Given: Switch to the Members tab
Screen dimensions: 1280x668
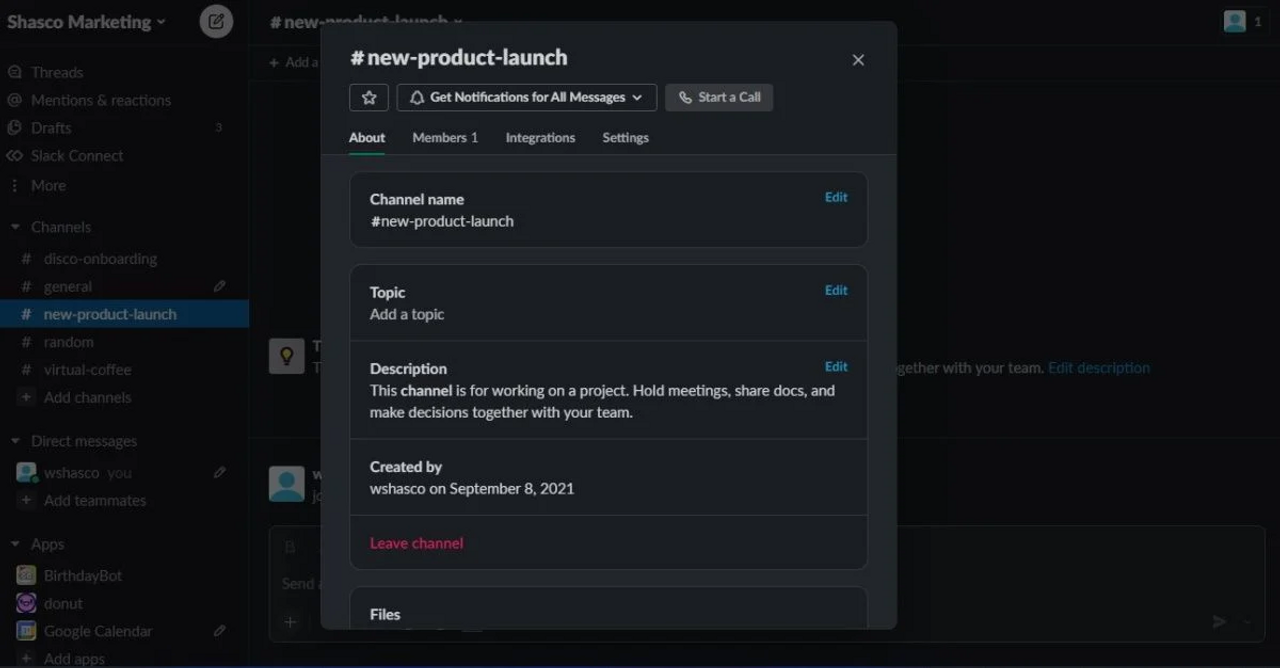Looking at the screenshot, I should point(445,138).
